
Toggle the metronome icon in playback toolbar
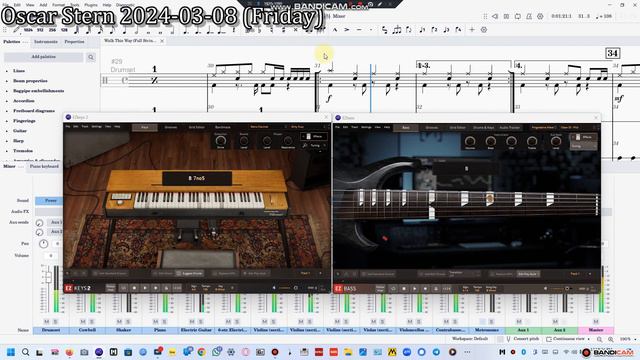coord(529,16)
